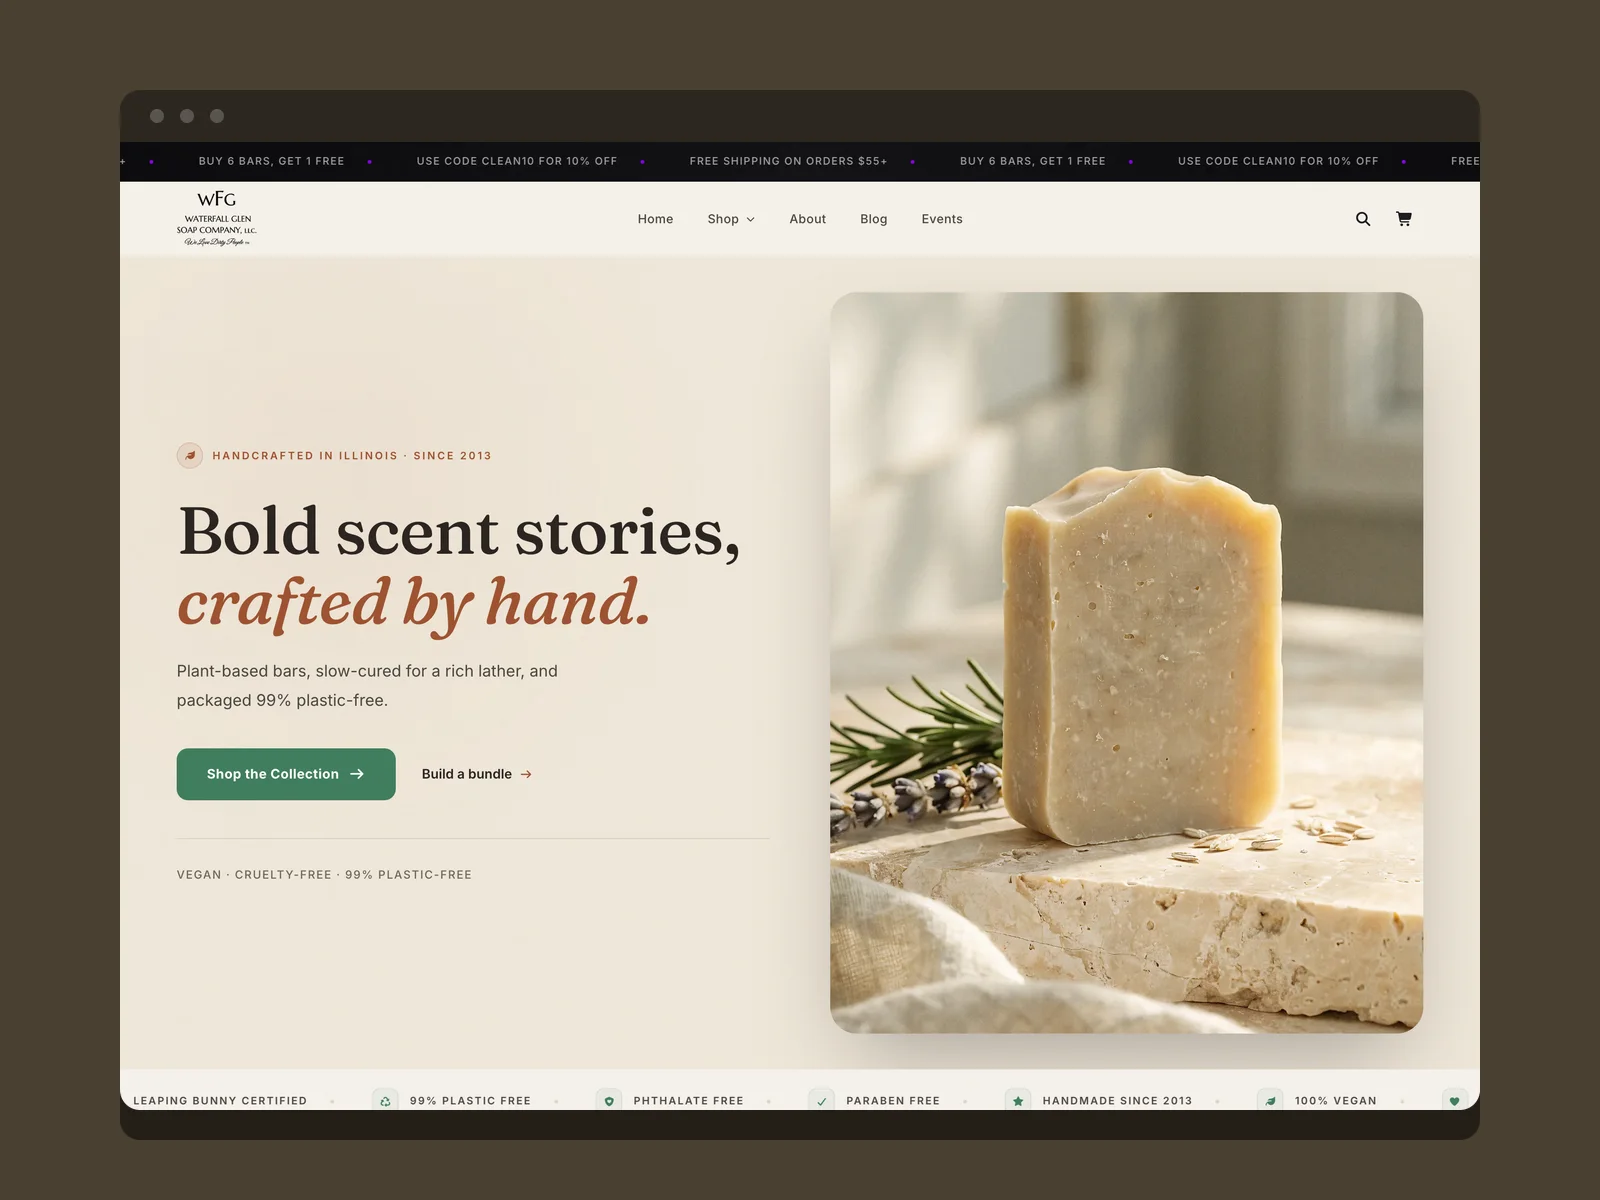This screenshot has width=1600, height=1200.
Task: Click the Plant-based bars description paragraph
Action: pos(367,685)
